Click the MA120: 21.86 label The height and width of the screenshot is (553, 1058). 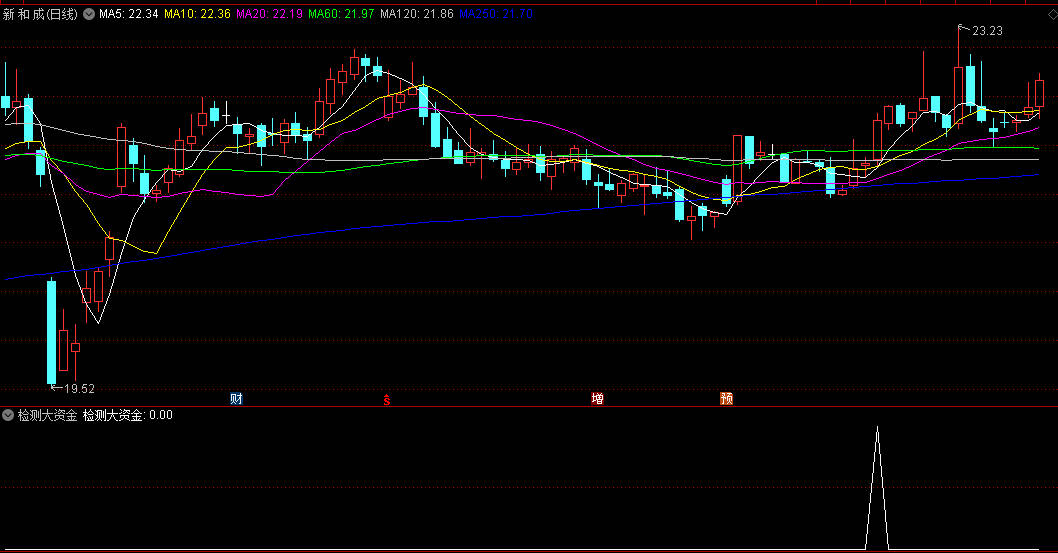click(x=416, y=14)
